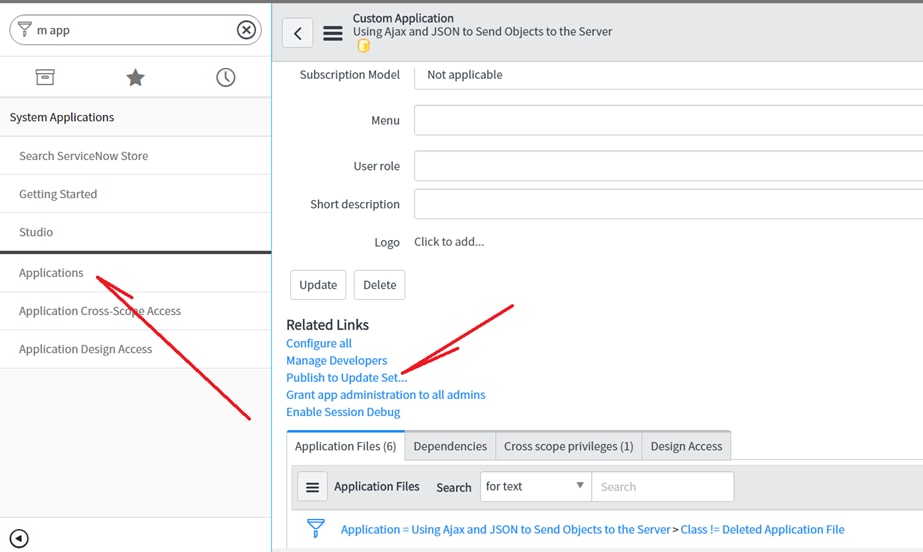
Task: Select the Application Files (6) tab
Action: coord(346,446)
